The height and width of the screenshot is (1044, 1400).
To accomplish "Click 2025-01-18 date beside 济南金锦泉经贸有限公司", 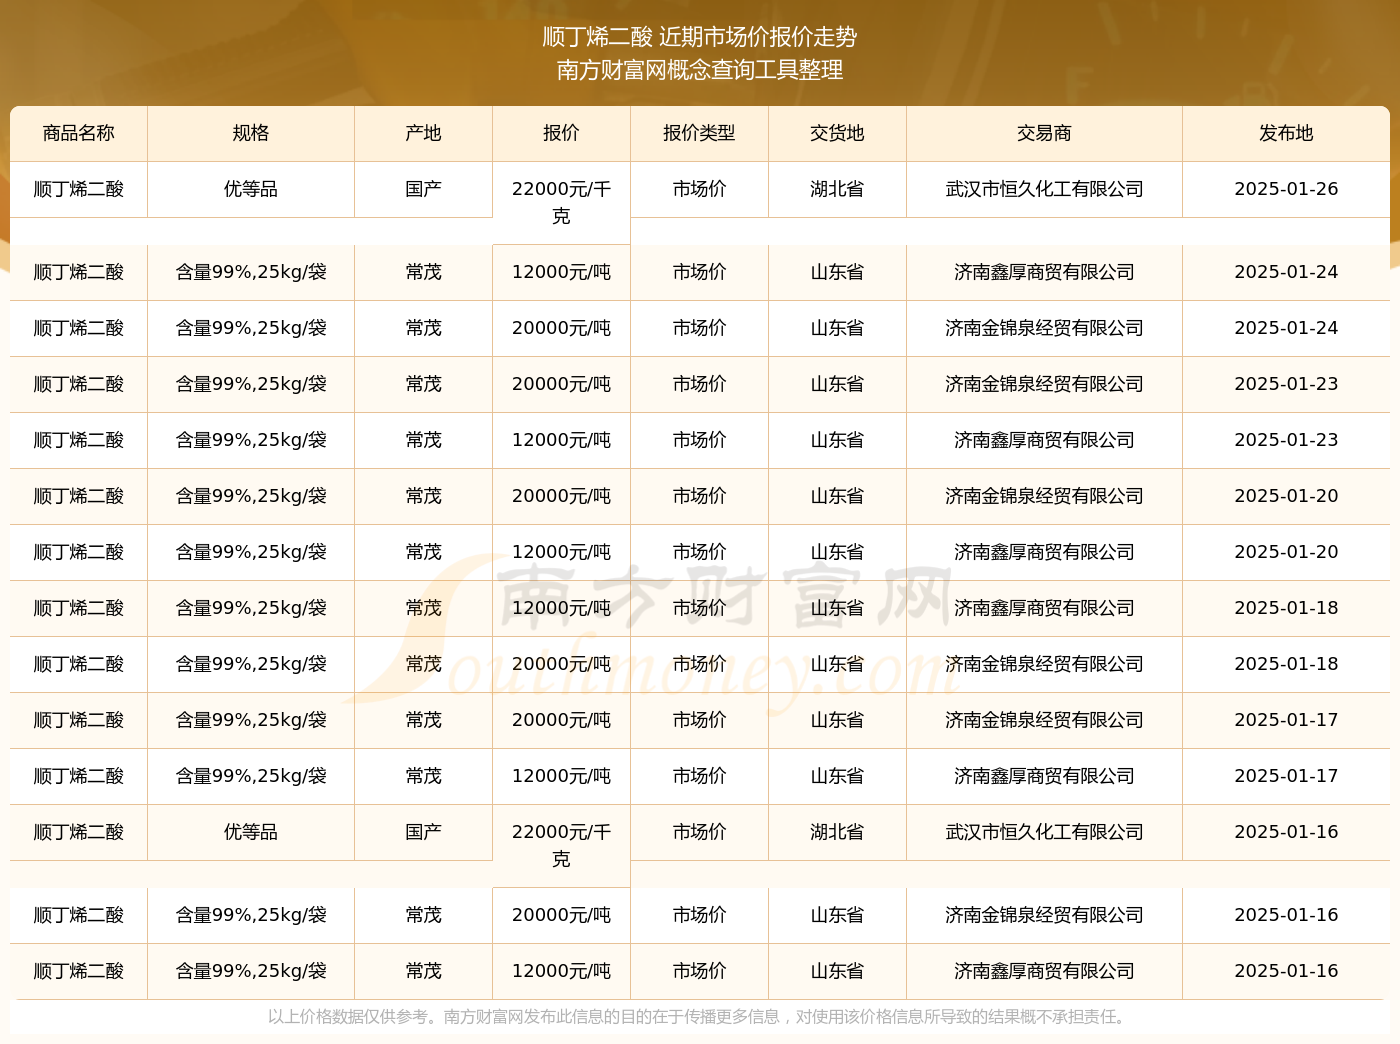I will point(1286,664).
